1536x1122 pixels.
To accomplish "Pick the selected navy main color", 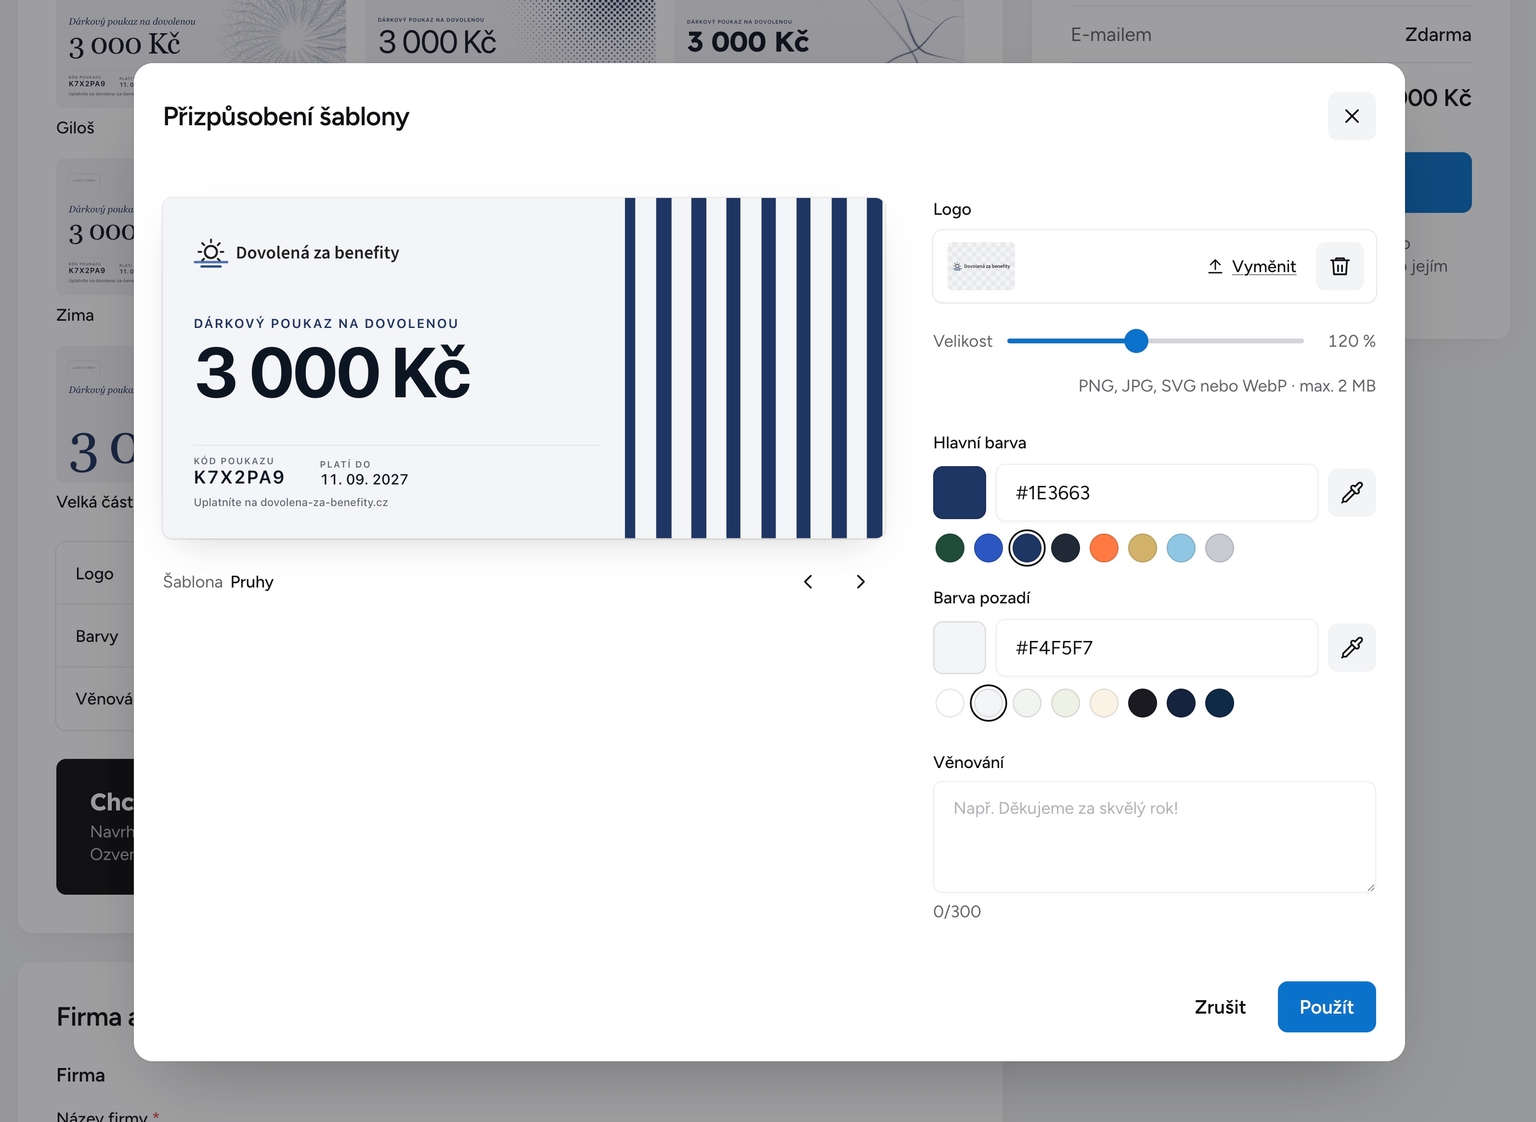I will [1027, 548].
